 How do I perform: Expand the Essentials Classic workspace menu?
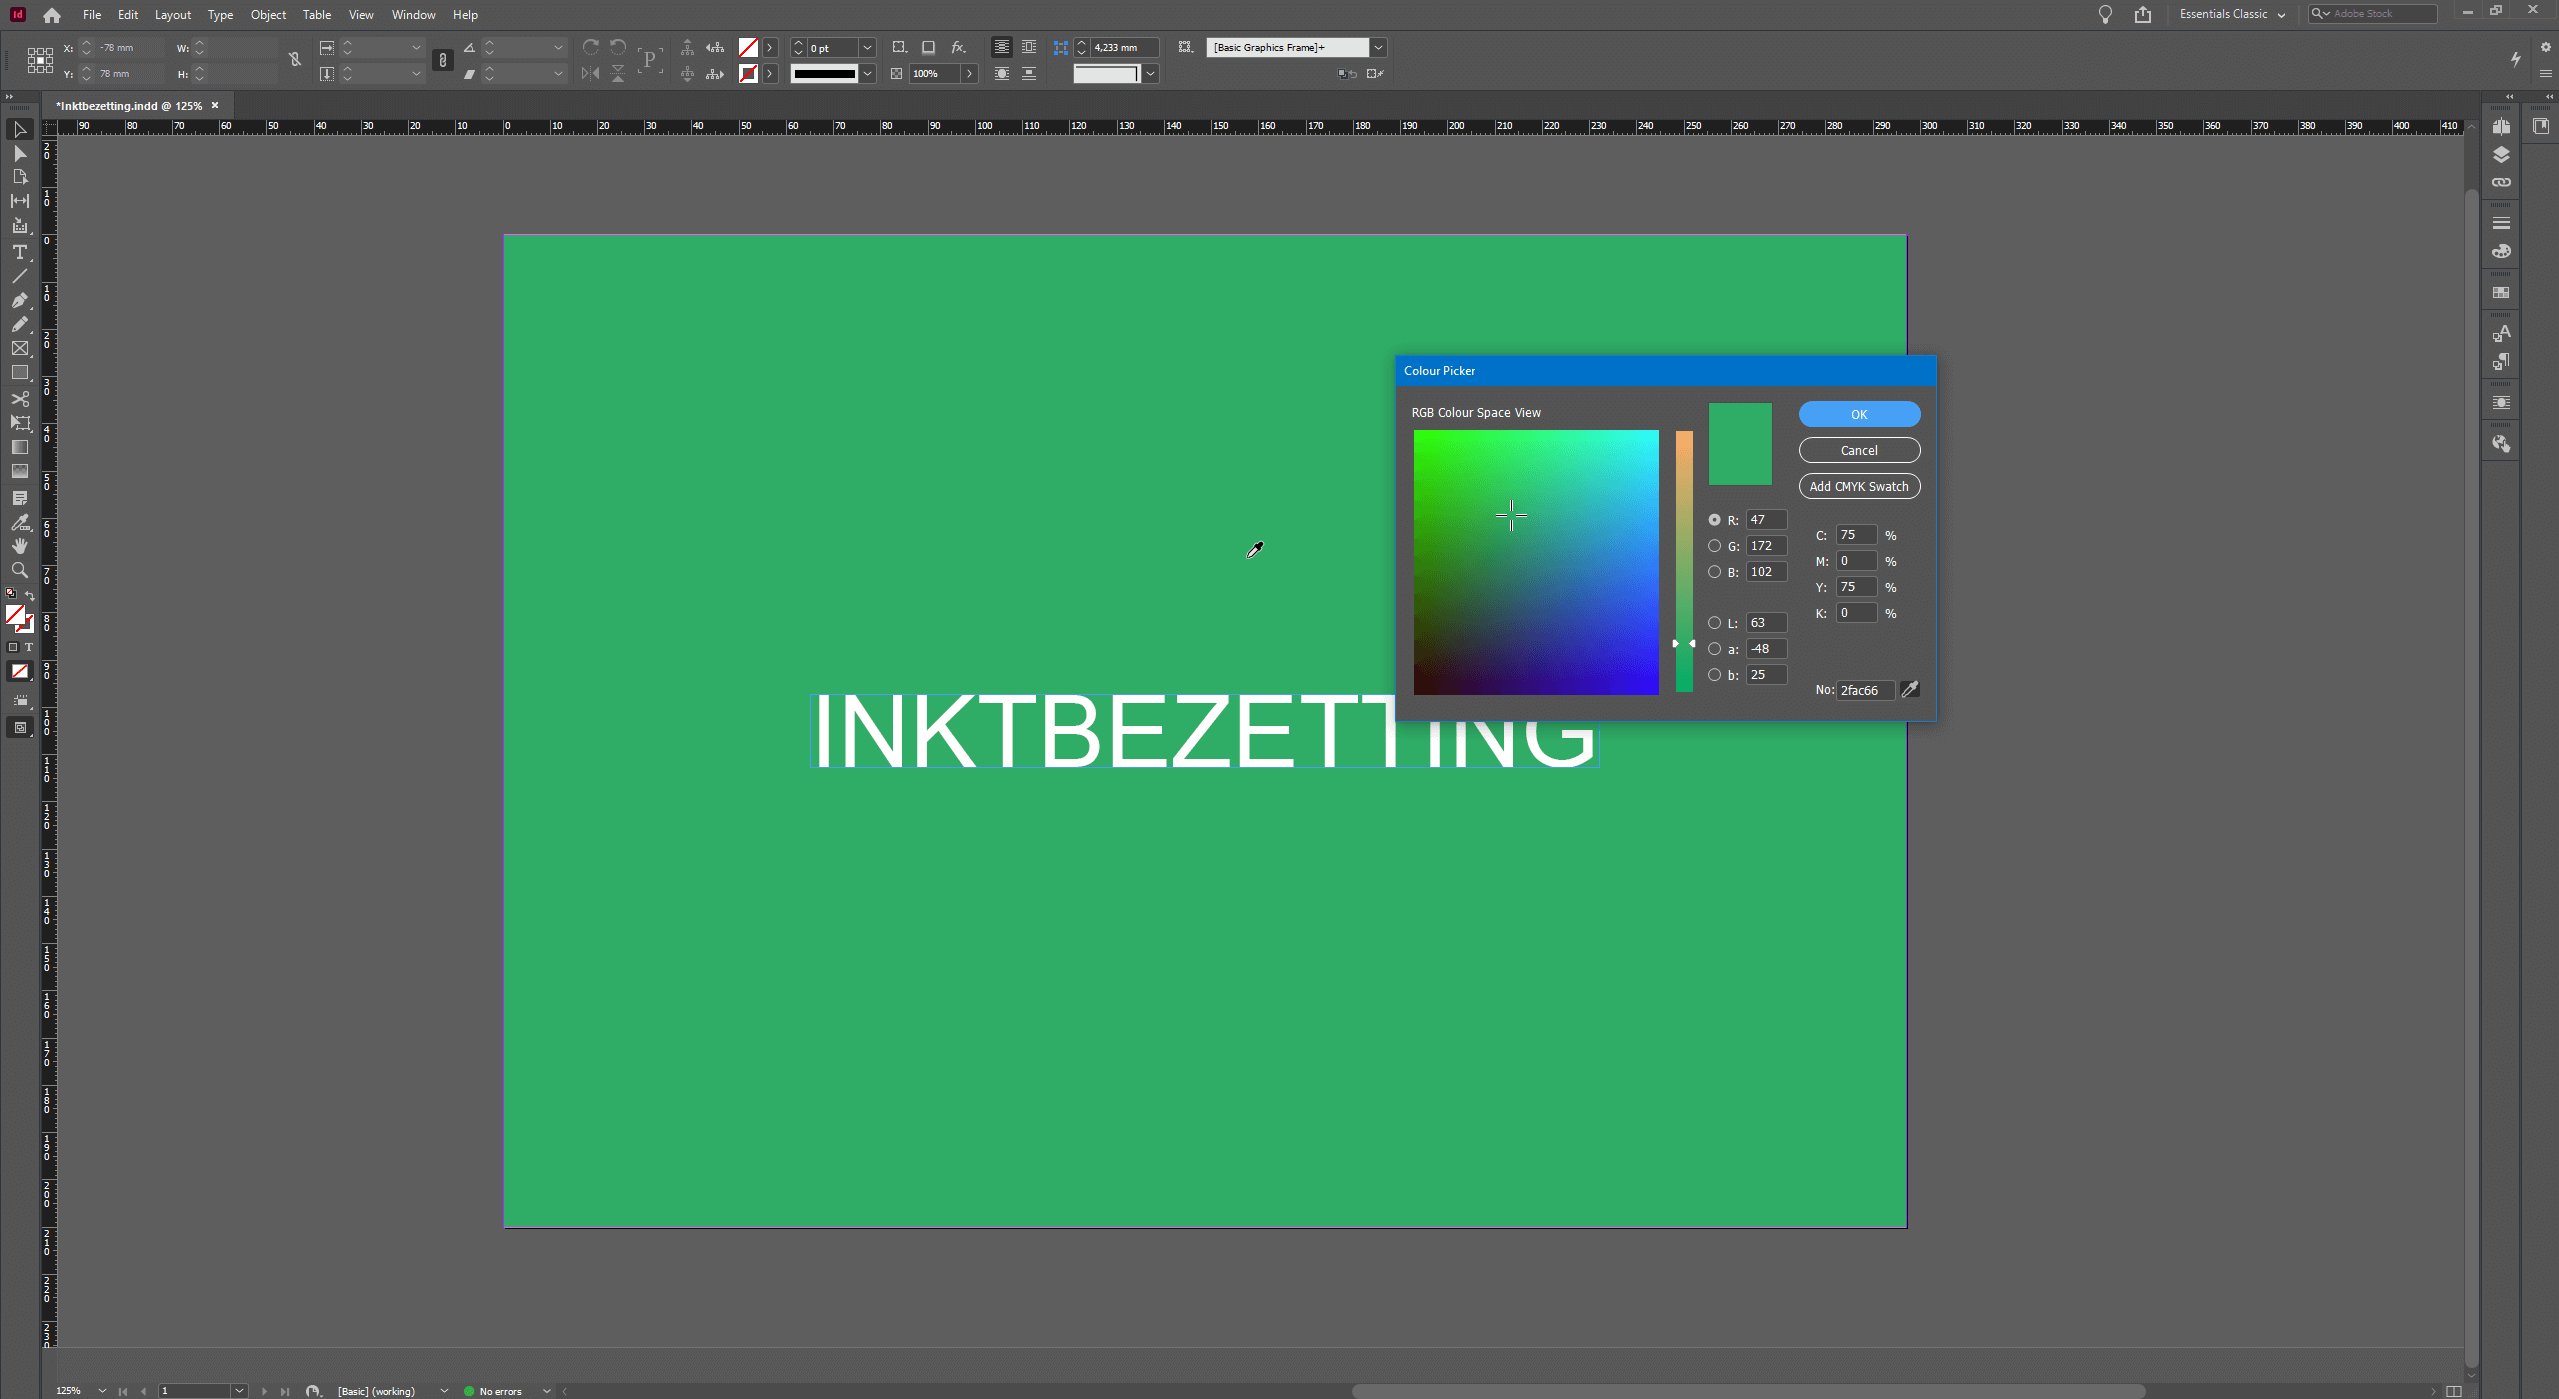pos(2281,15)
